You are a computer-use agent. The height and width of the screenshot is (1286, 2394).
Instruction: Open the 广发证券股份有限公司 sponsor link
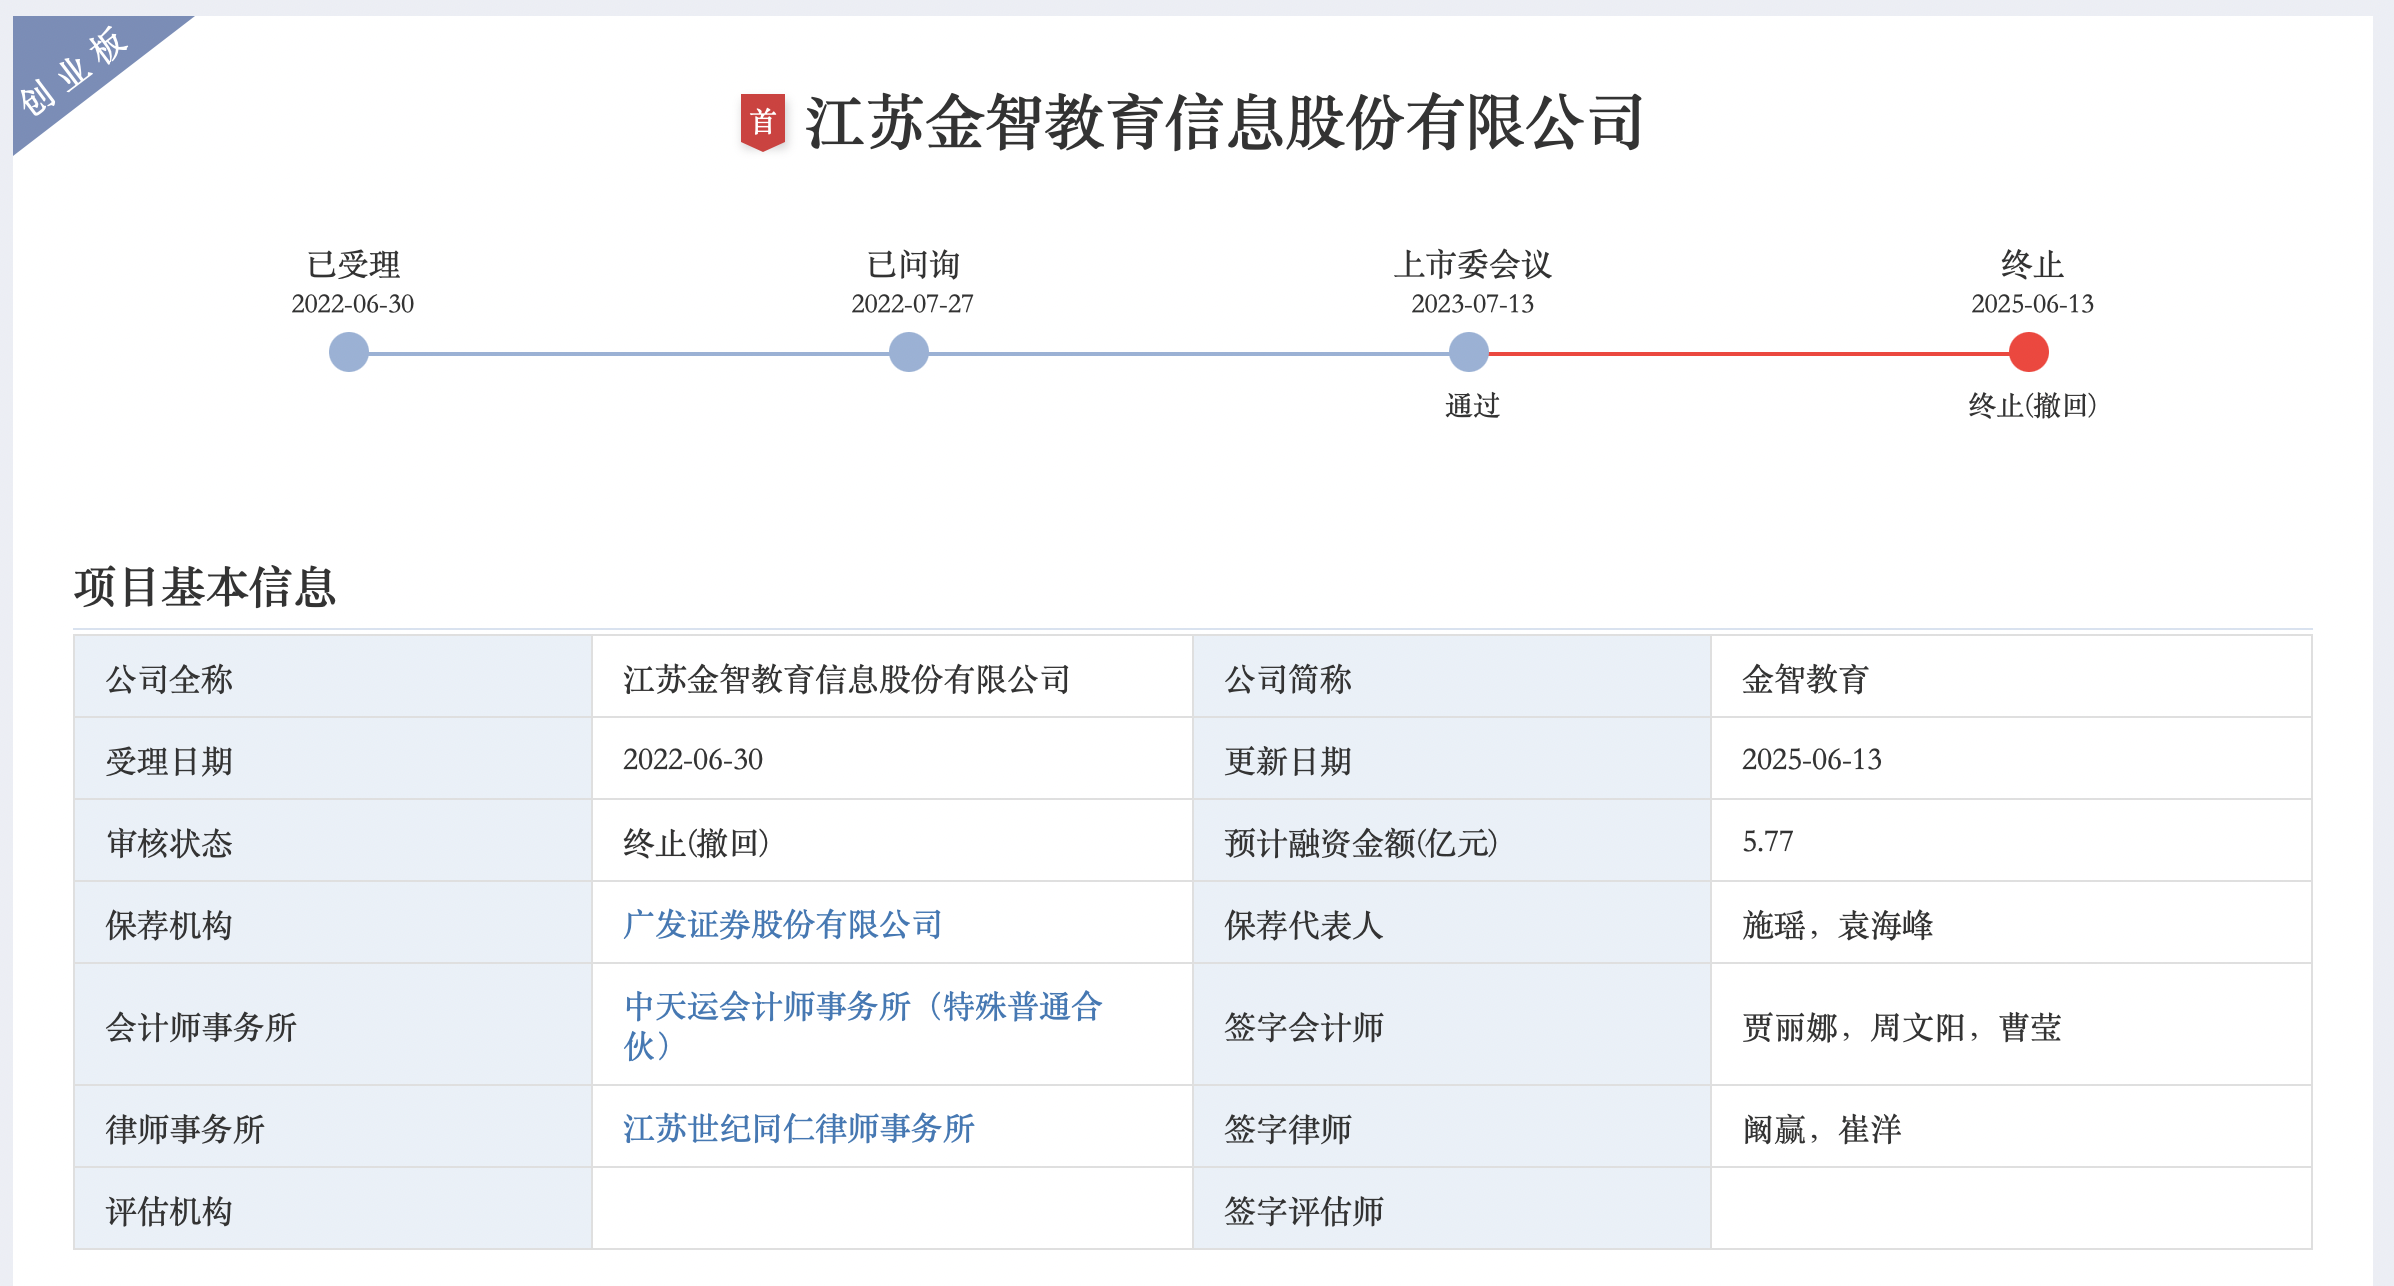(x=783, y=925)
